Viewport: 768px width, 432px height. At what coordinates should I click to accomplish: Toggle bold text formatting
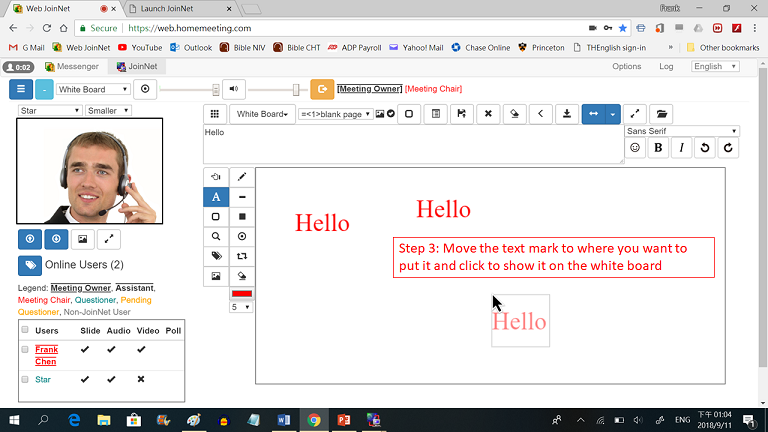pos(658,147)
